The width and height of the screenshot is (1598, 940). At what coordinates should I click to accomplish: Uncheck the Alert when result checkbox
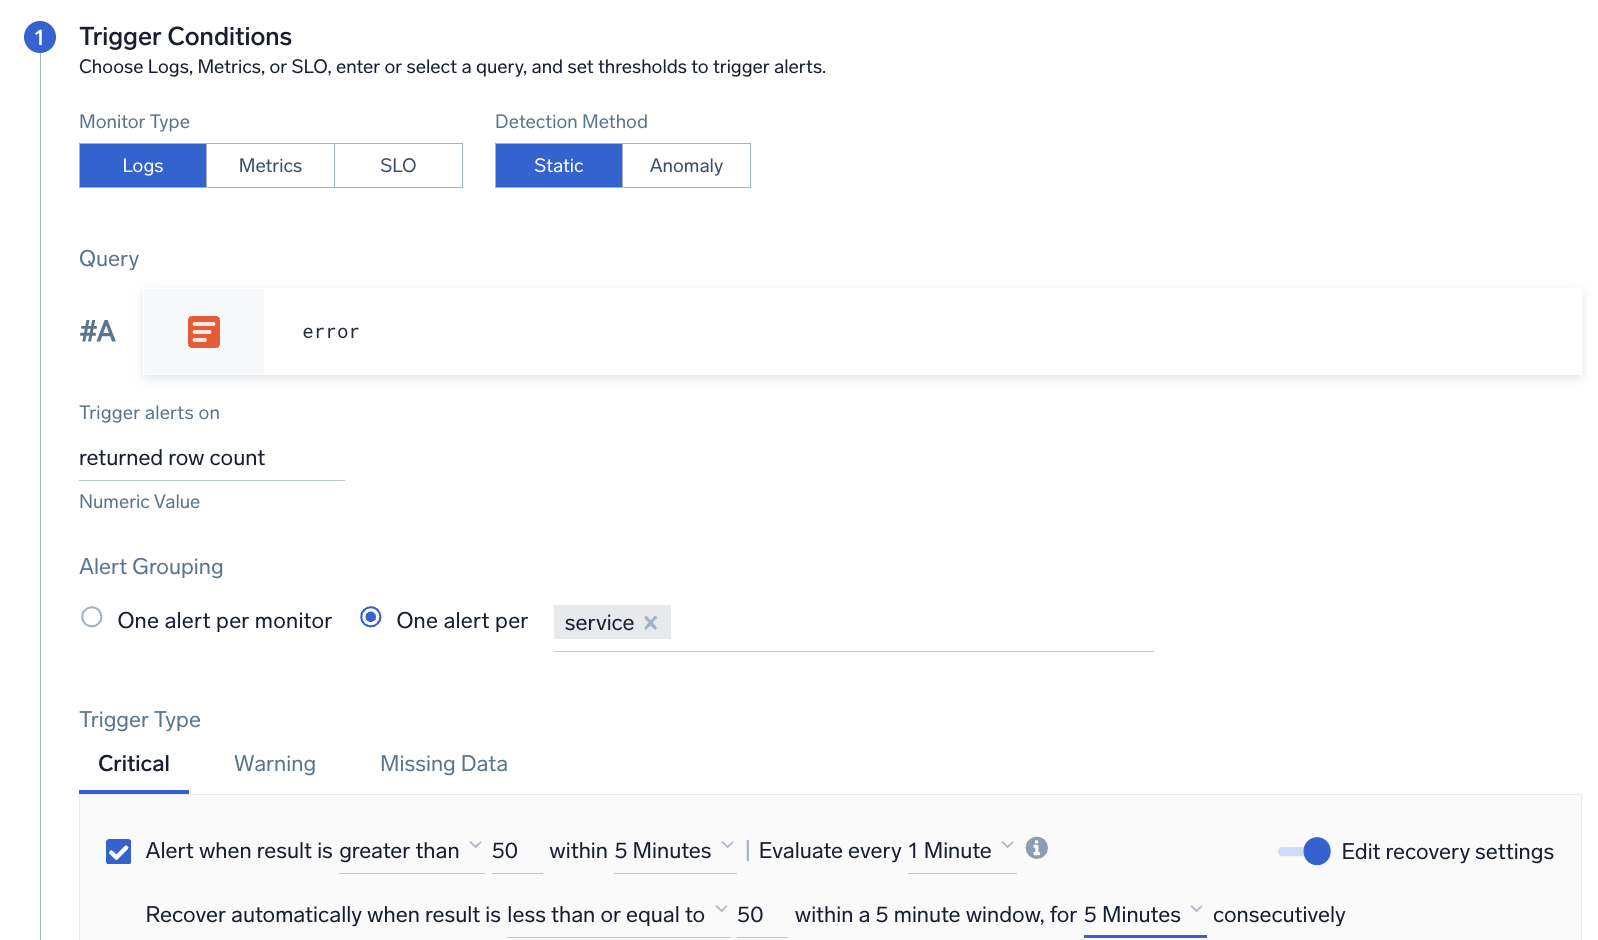tap(119, 852)
